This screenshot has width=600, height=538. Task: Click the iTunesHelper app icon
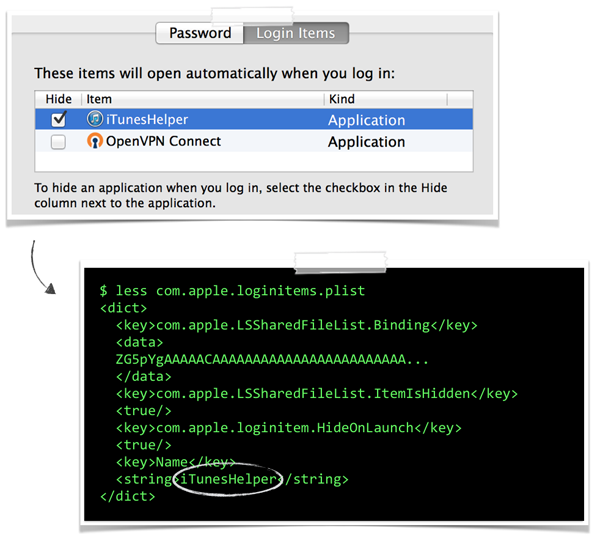[95, 119]
